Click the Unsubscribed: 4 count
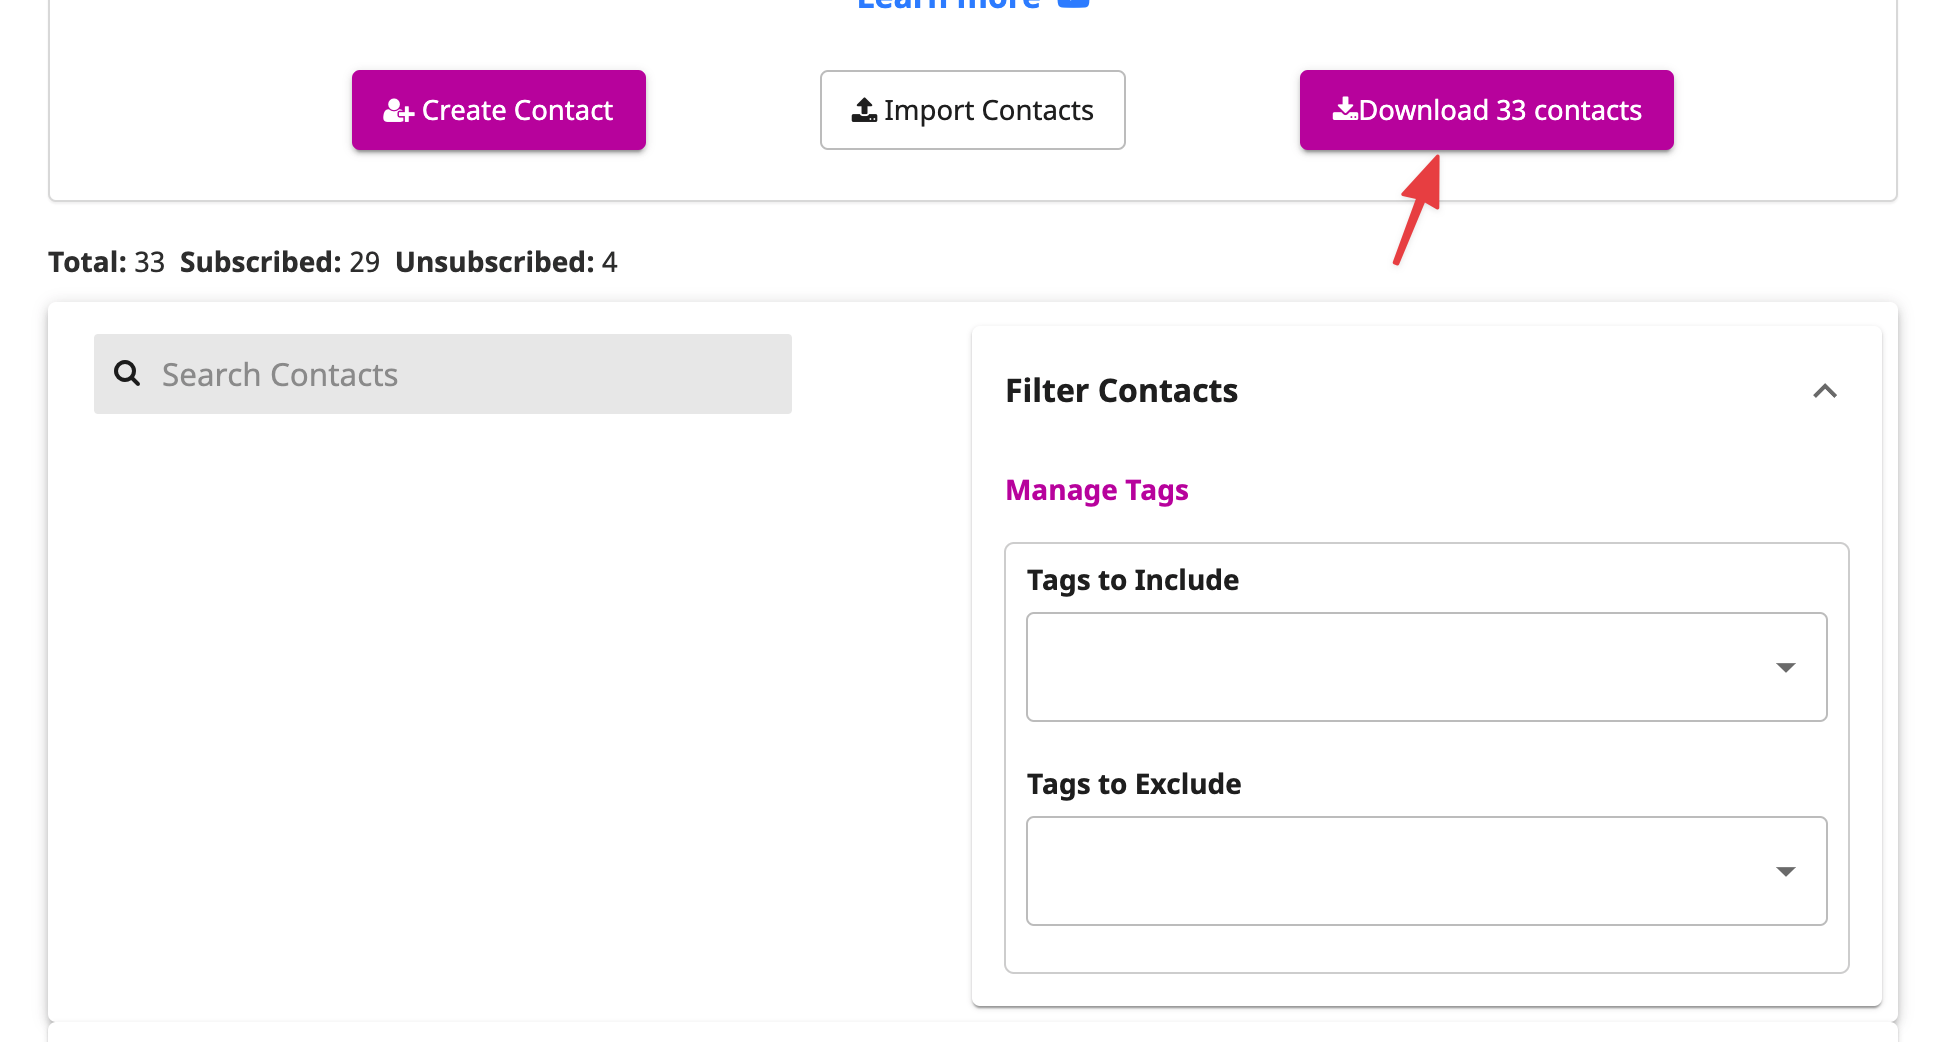 click(x=506, y=262)
